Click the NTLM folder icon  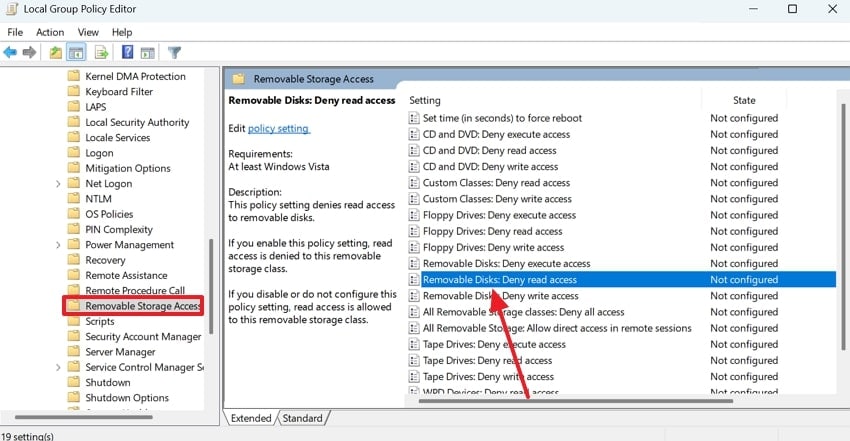(x=73, y=198)
